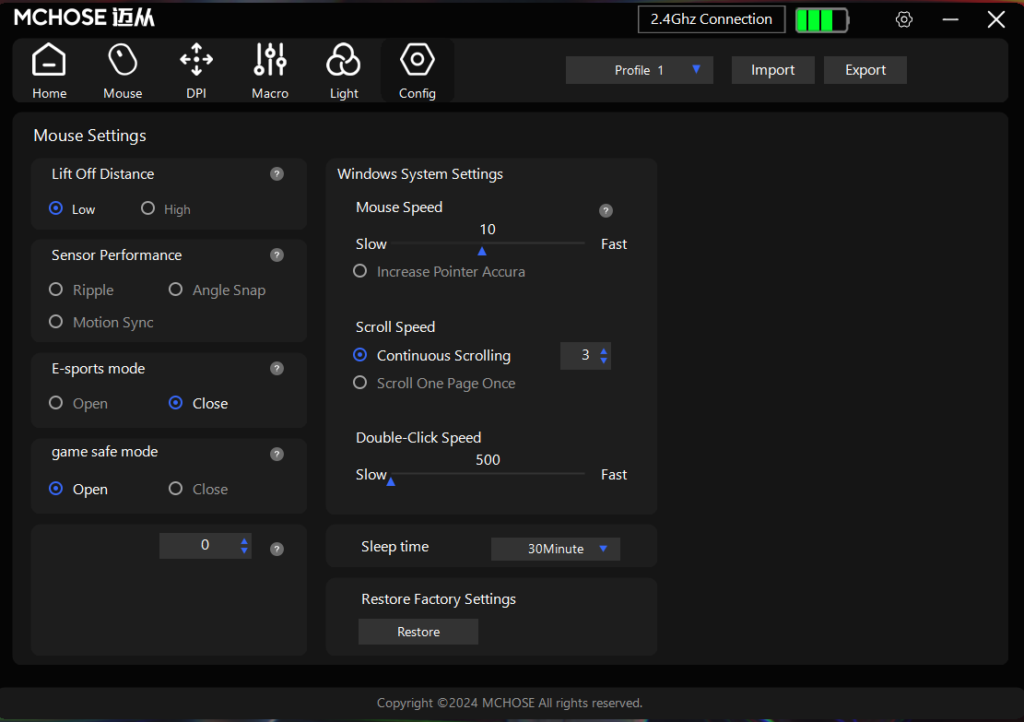Open E-sports mode

point(55,403)
